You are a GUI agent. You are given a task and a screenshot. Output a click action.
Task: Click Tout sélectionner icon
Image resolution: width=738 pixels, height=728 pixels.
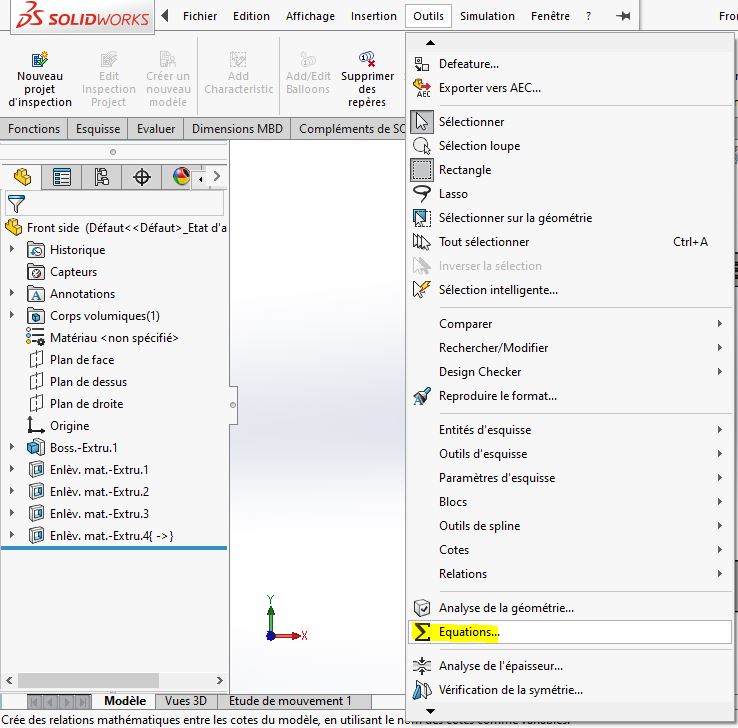pos(422,242)
